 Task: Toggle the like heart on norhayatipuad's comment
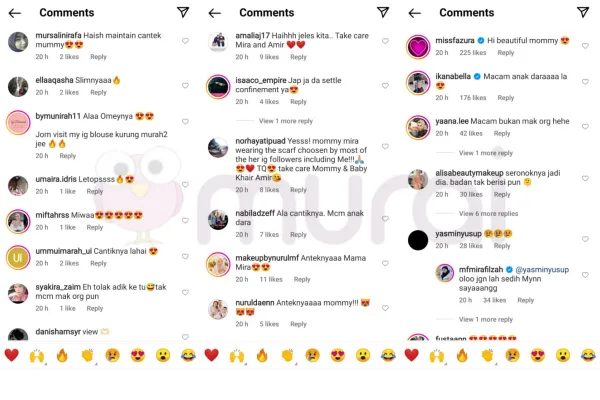[385, 146]
